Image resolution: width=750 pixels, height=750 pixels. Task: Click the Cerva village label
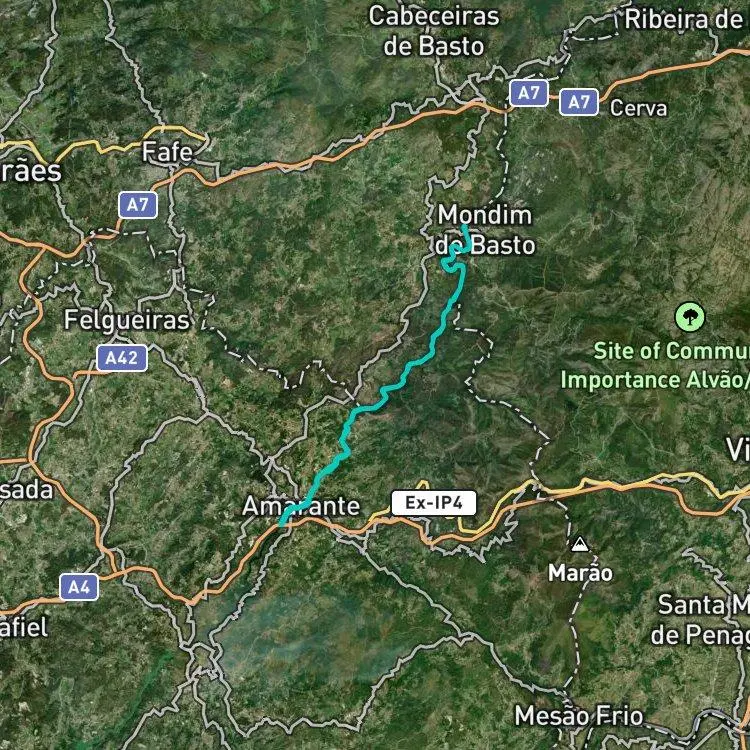639,108
